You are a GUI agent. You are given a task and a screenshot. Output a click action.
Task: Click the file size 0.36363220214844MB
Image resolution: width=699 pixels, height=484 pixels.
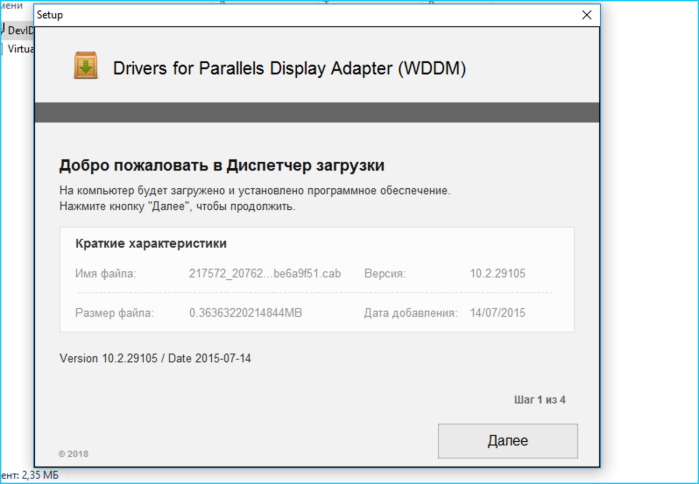pos(246,313)
